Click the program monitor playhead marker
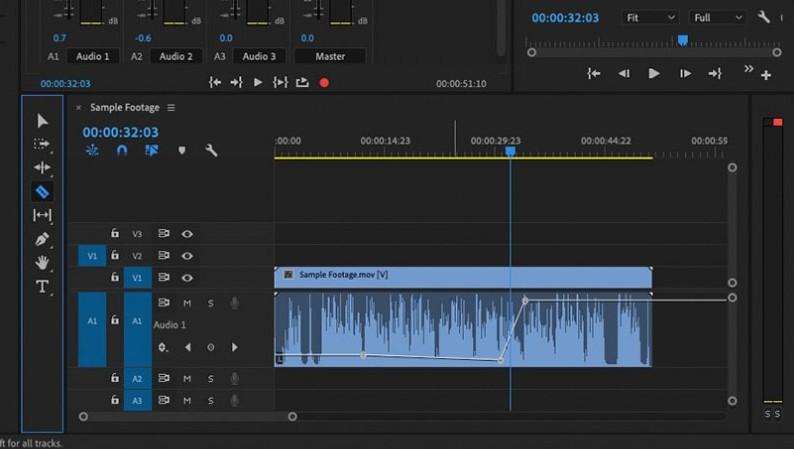The height and width of the screenshot is (449, 794). pos(683,40)
